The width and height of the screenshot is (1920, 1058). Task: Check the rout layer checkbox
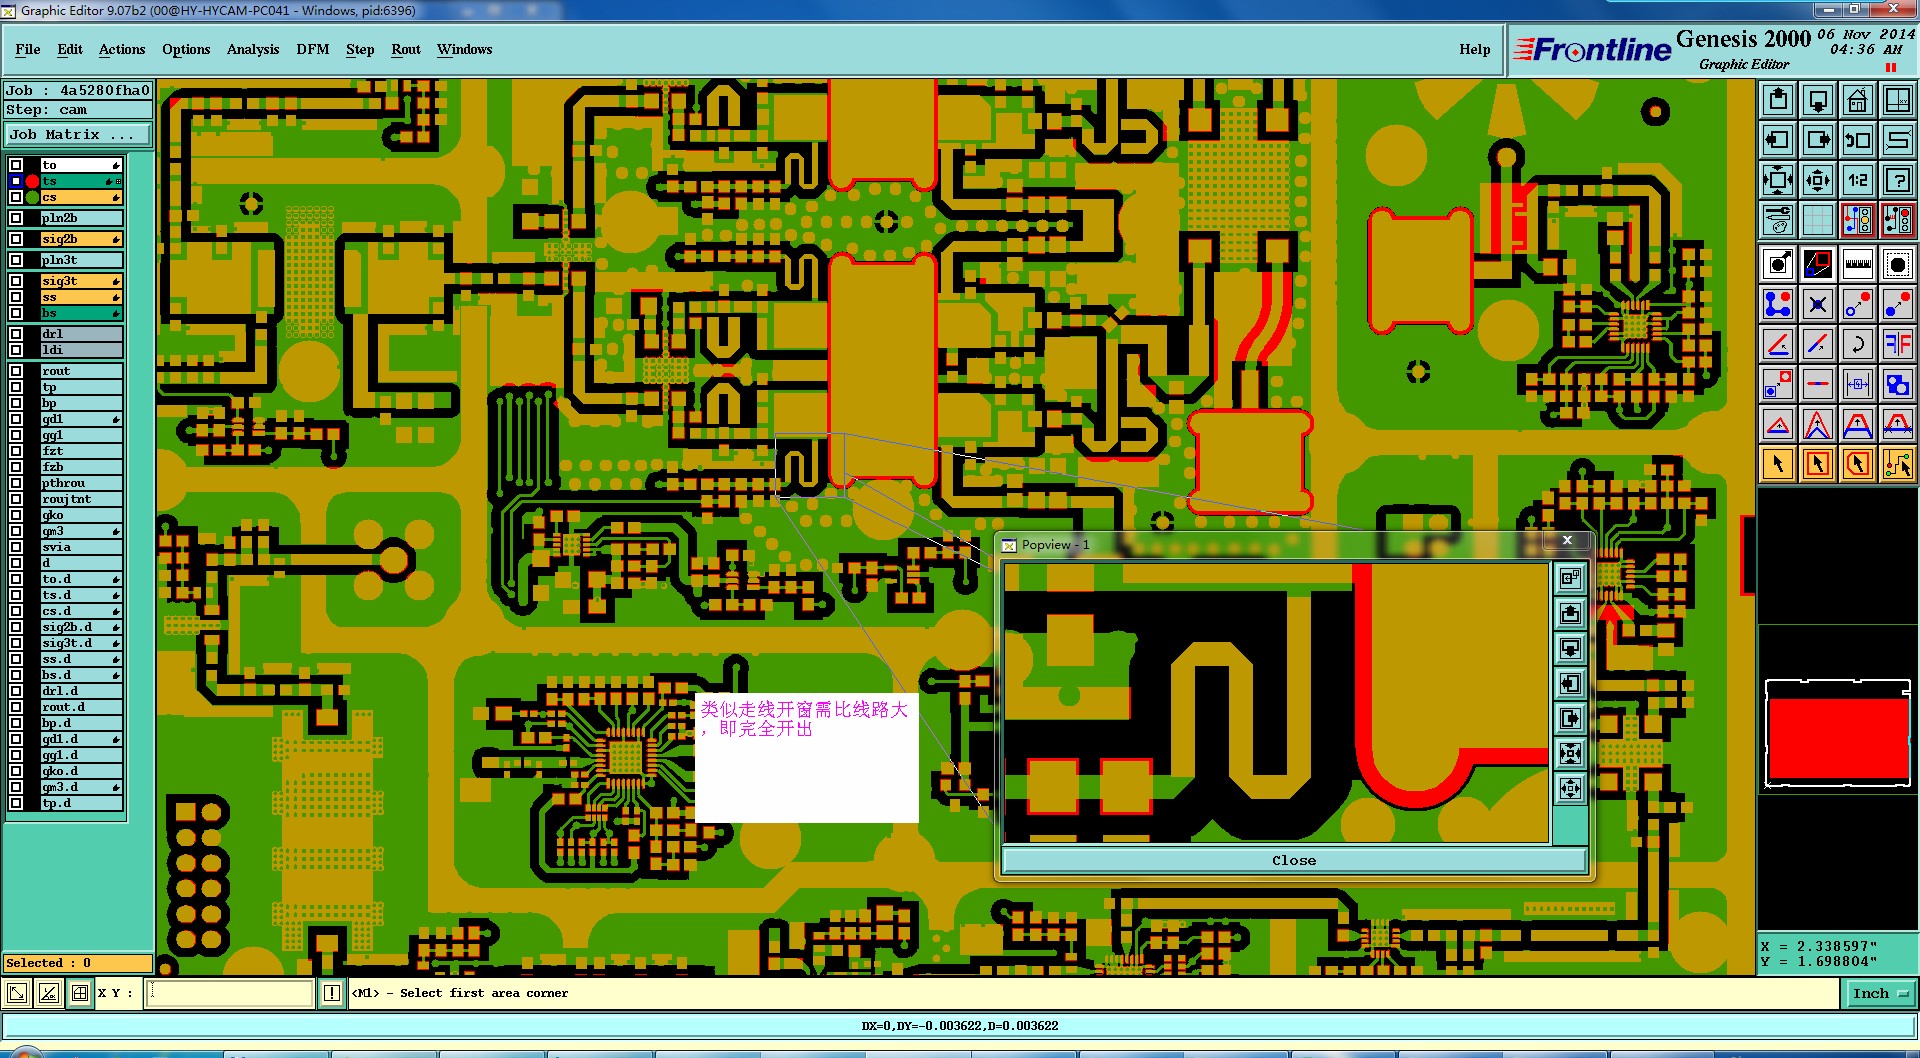16,371
